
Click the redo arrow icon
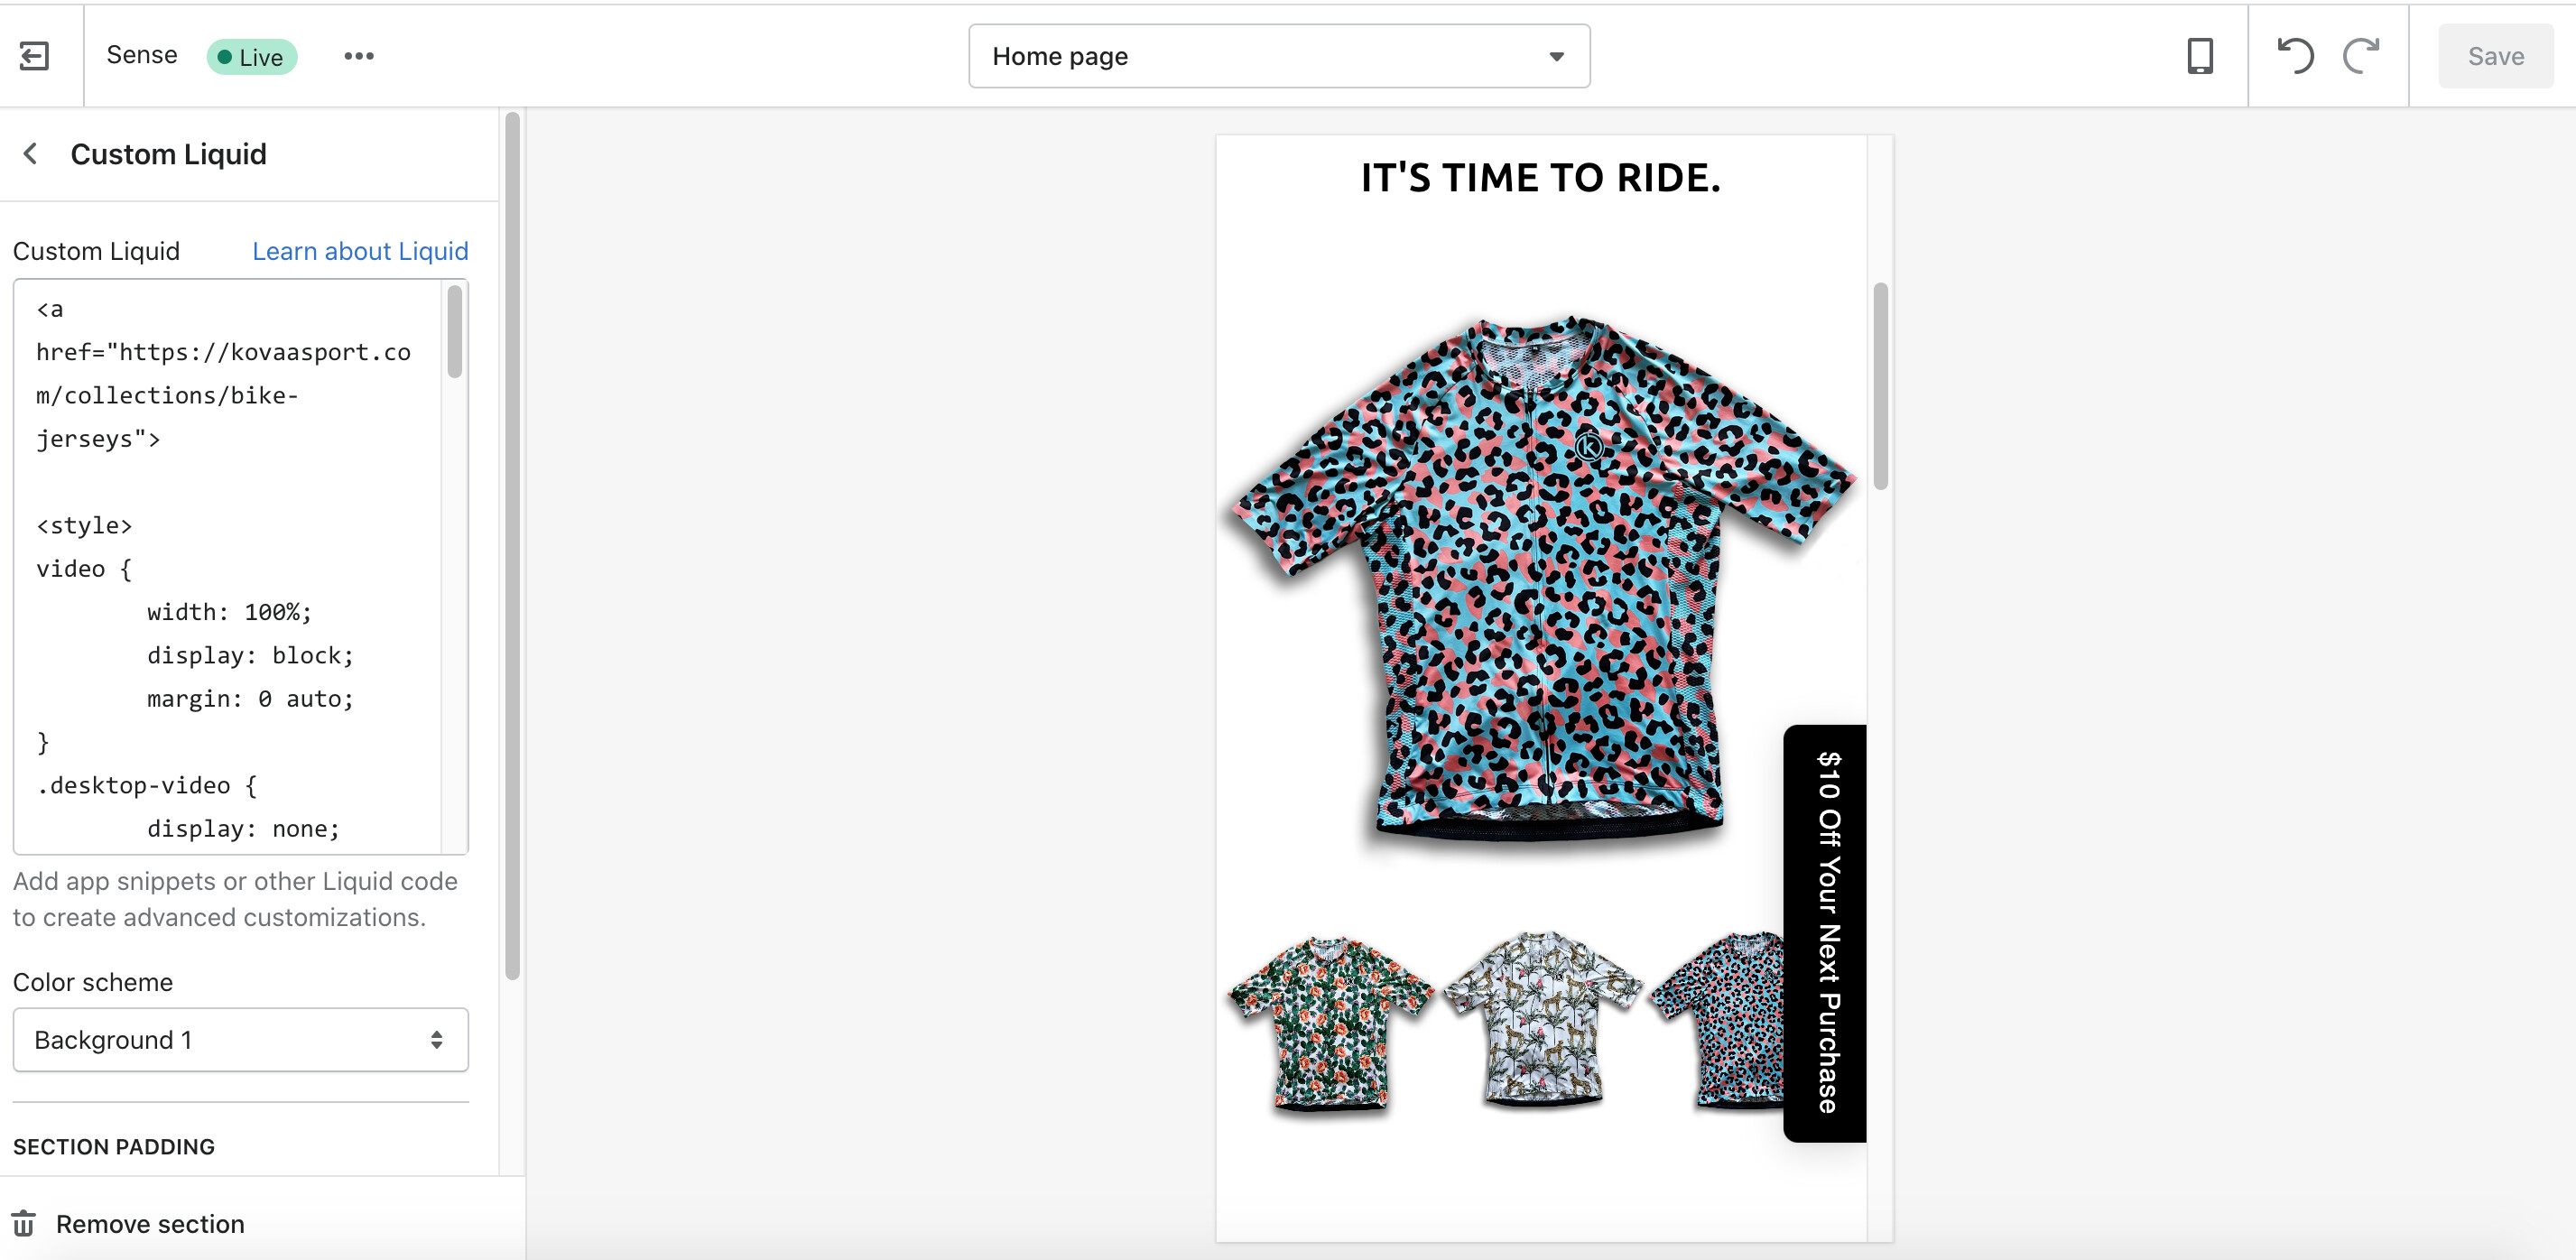pyautogui.click(x=2362, y=56)
